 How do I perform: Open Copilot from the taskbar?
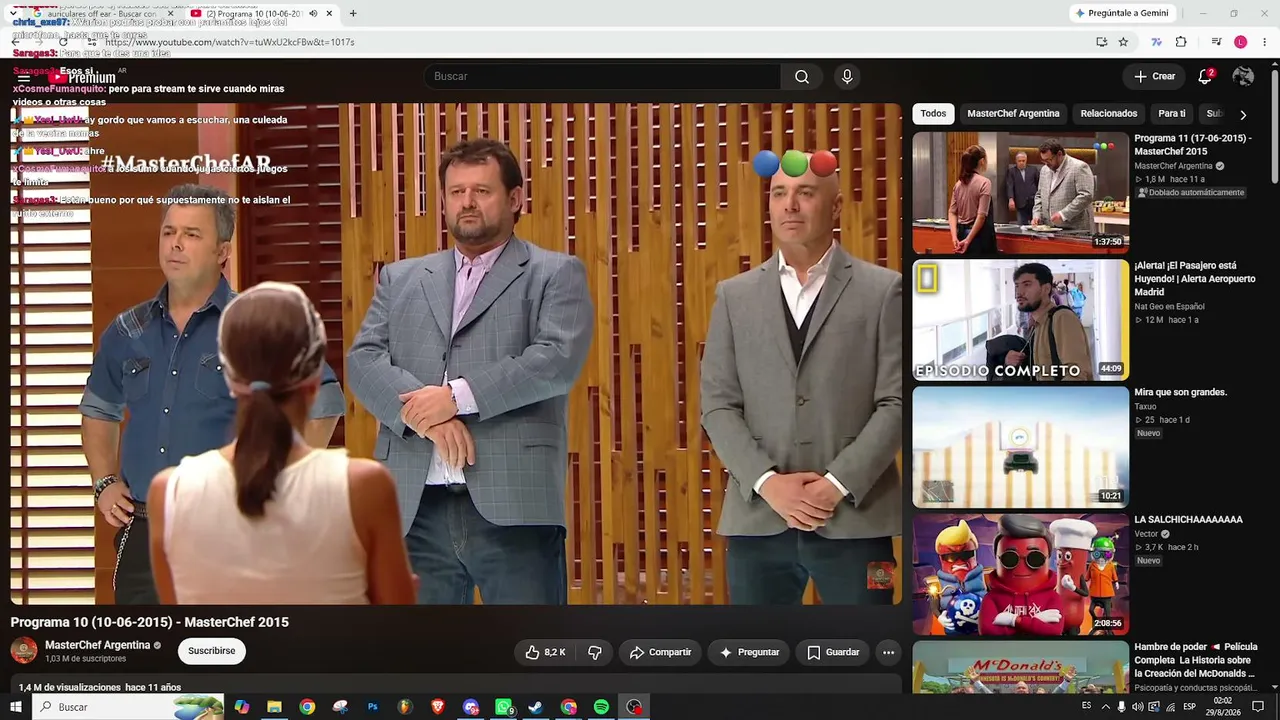click(241, 707)
